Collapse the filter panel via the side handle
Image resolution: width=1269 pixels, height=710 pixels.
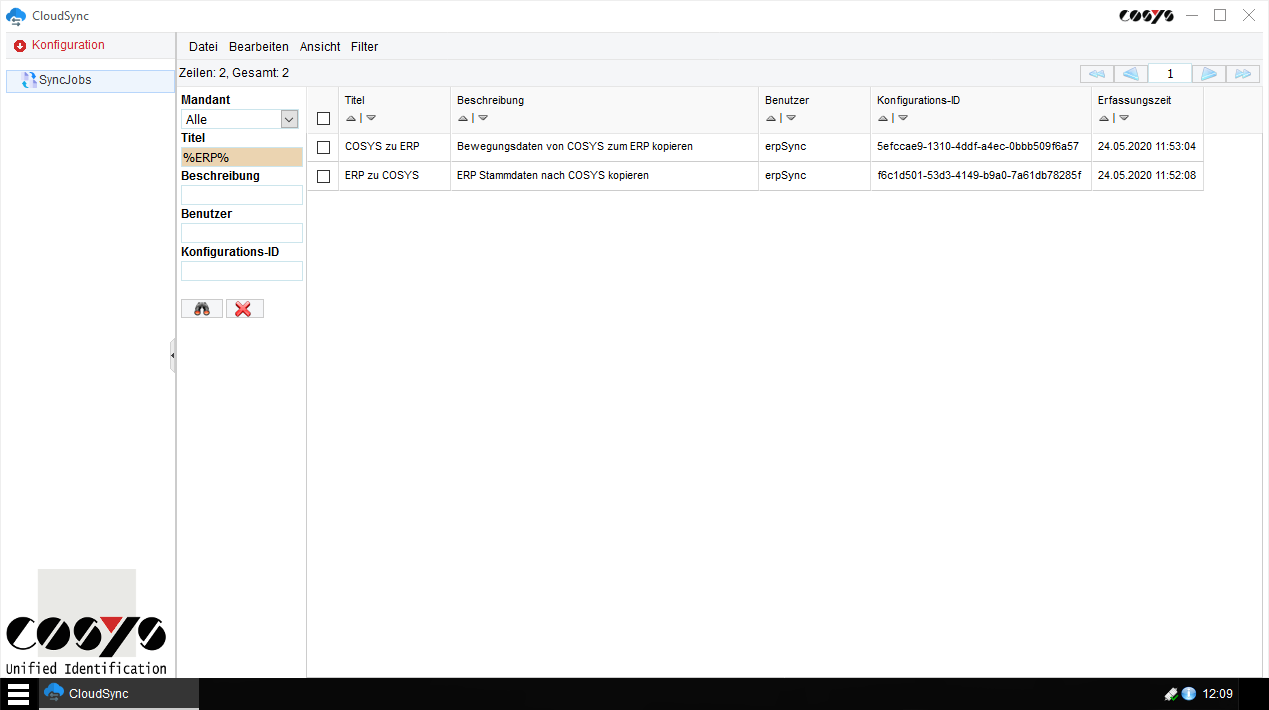coord(173,355)
